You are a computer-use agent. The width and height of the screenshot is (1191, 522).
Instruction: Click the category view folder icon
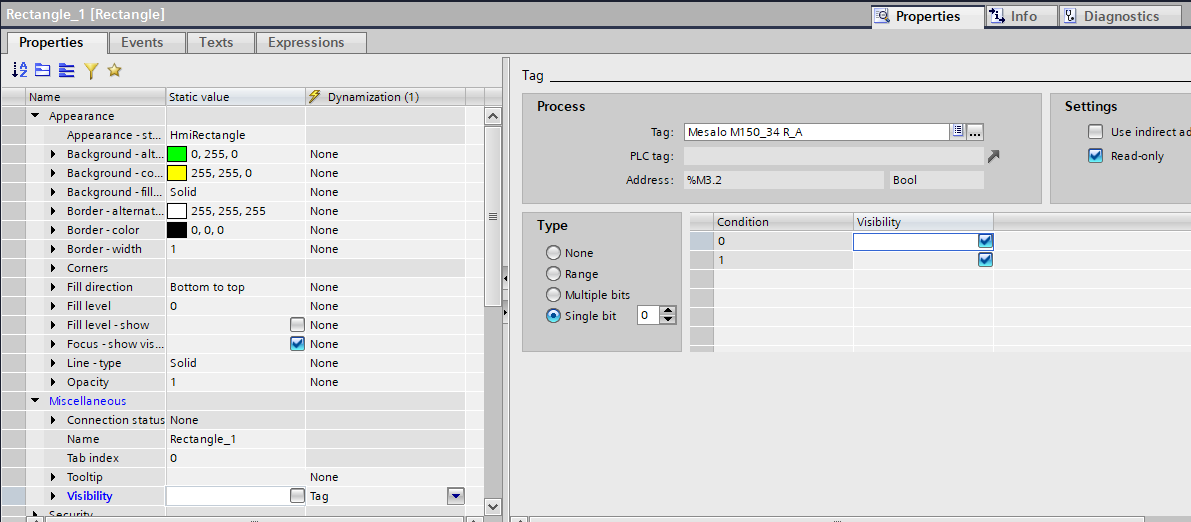[x=43, y=71]
